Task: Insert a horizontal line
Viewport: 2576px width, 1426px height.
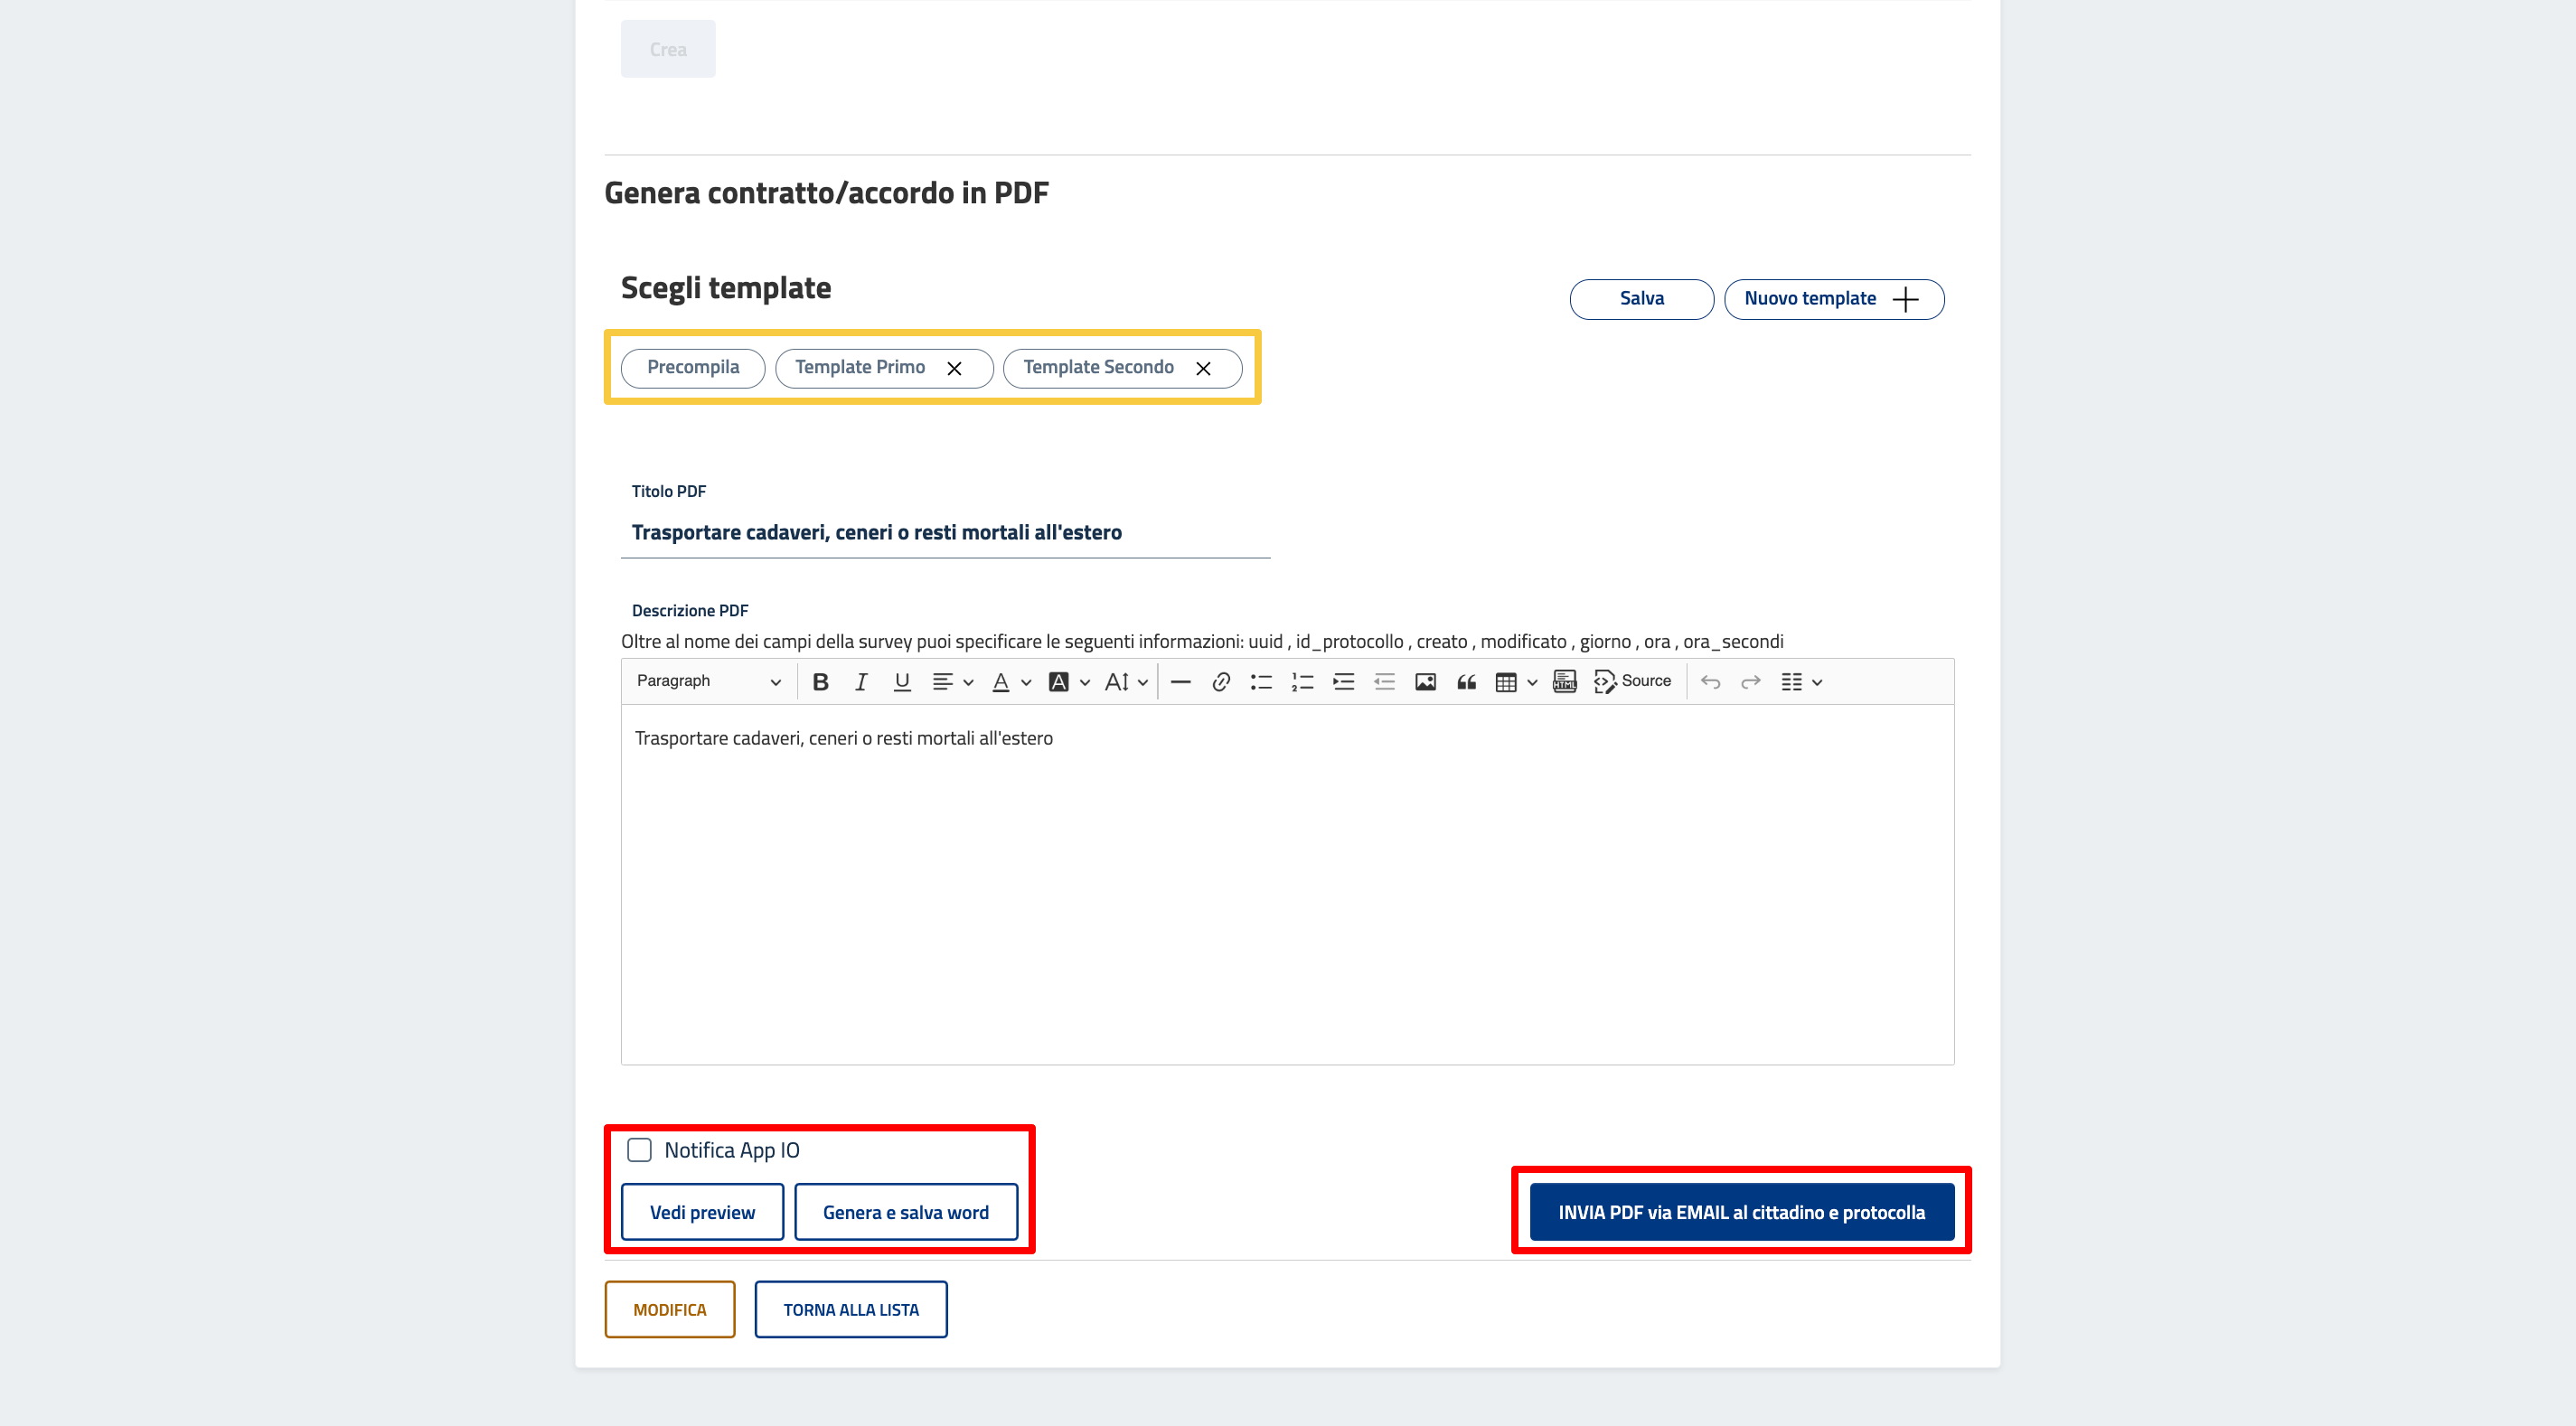Action: tap(1180, 681)
